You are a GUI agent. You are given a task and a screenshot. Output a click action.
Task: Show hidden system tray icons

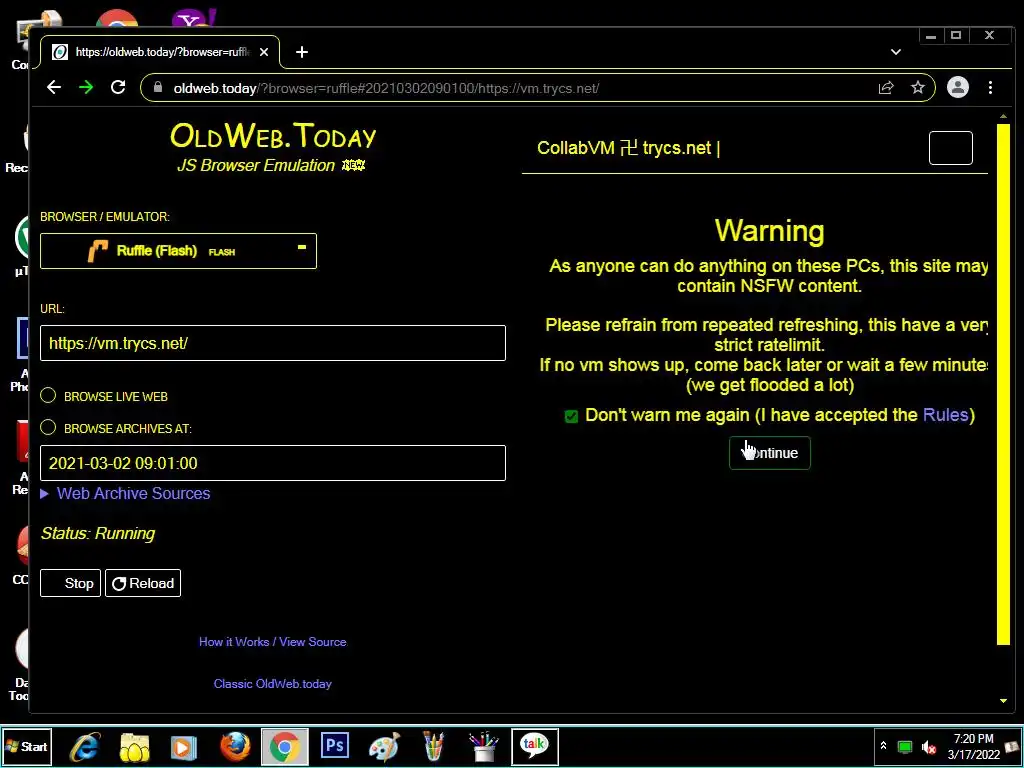click(x=883, y=746)
